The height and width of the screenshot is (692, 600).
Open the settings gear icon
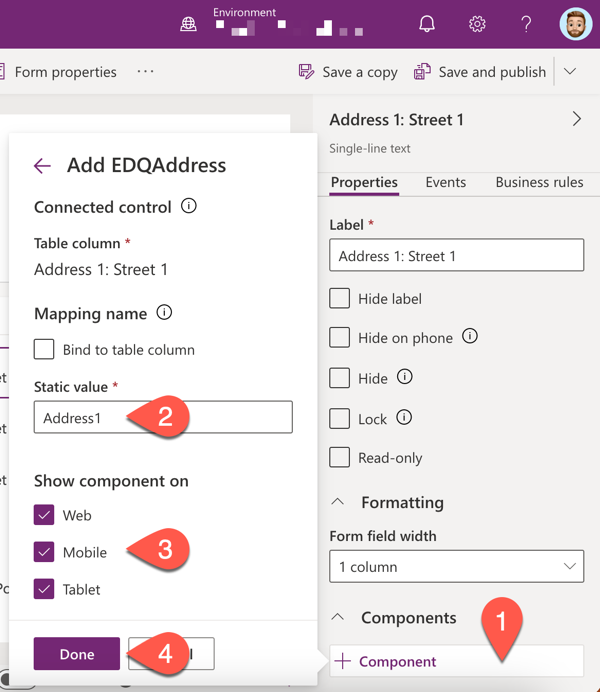477,23
